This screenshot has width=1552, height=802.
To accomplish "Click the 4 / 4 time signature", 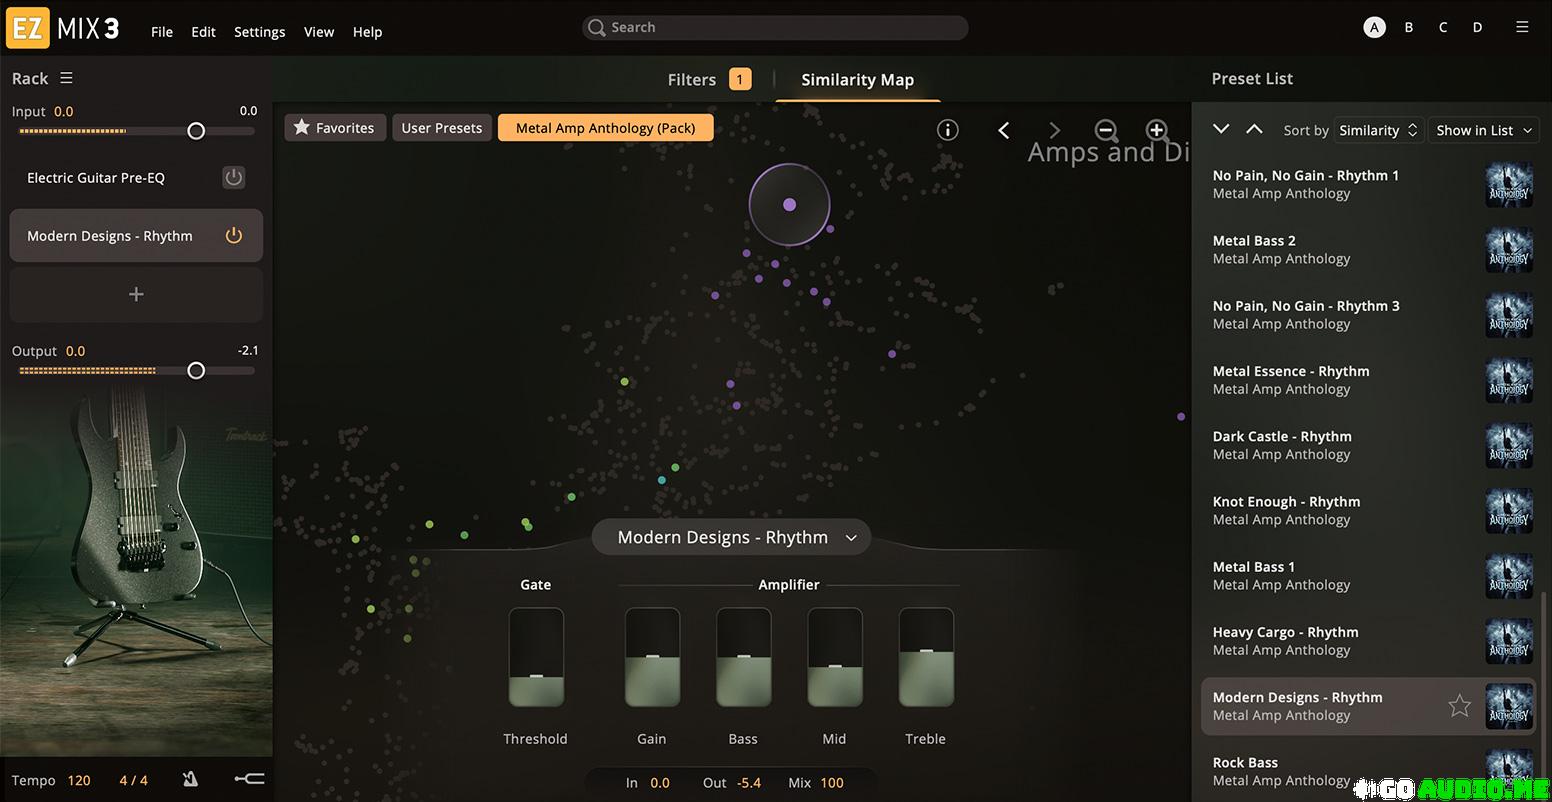I will click(133, 780).
